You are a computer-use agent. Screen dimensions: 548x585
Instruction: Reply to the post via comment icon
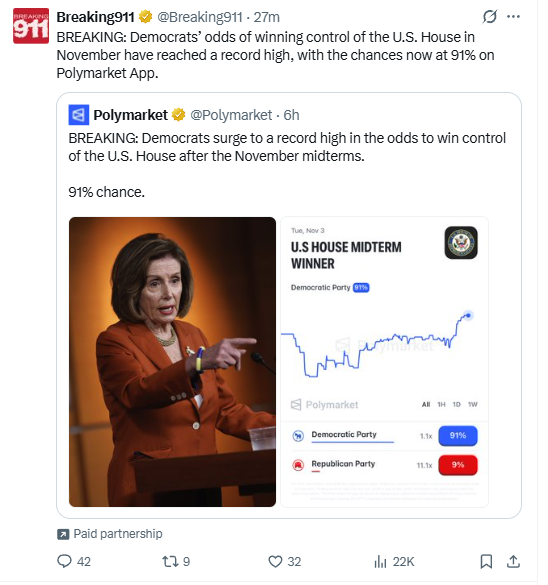(64, 561)
